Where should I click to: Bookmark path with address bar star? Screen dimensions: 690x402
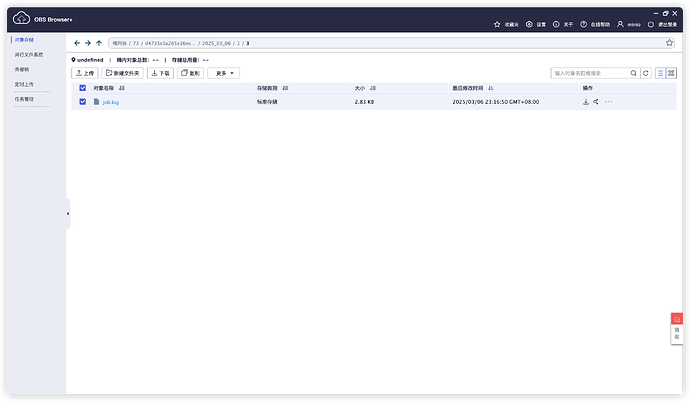coord(669,43)
